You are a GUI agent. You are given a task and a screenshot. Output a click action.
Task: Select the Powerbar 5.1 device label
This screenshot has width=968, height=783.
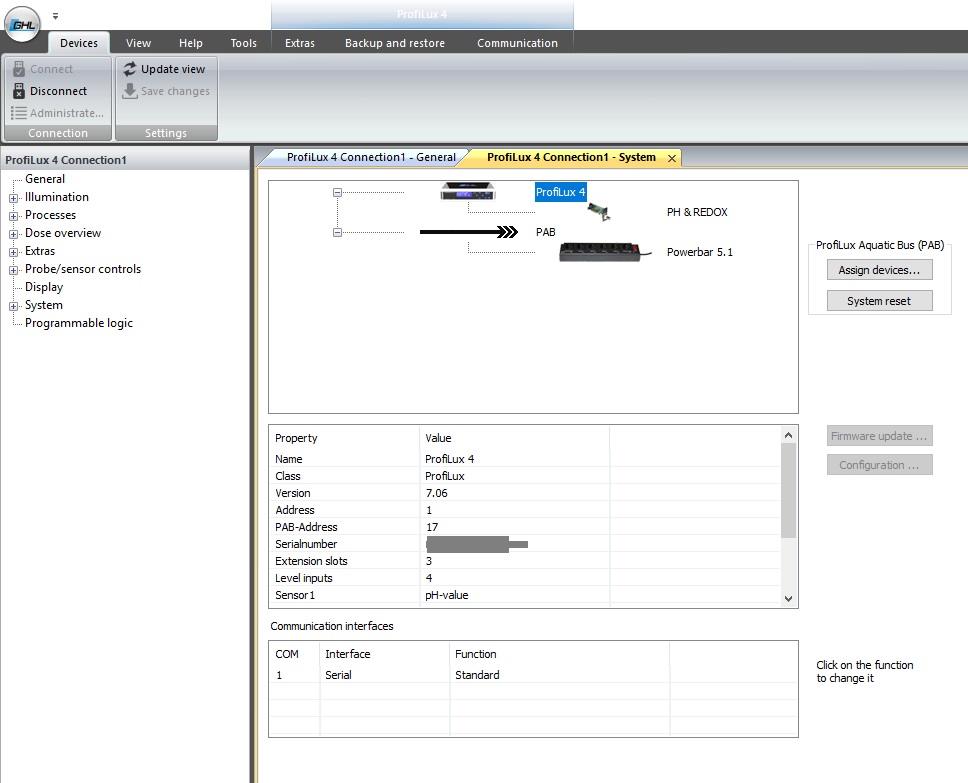point(699,252)
